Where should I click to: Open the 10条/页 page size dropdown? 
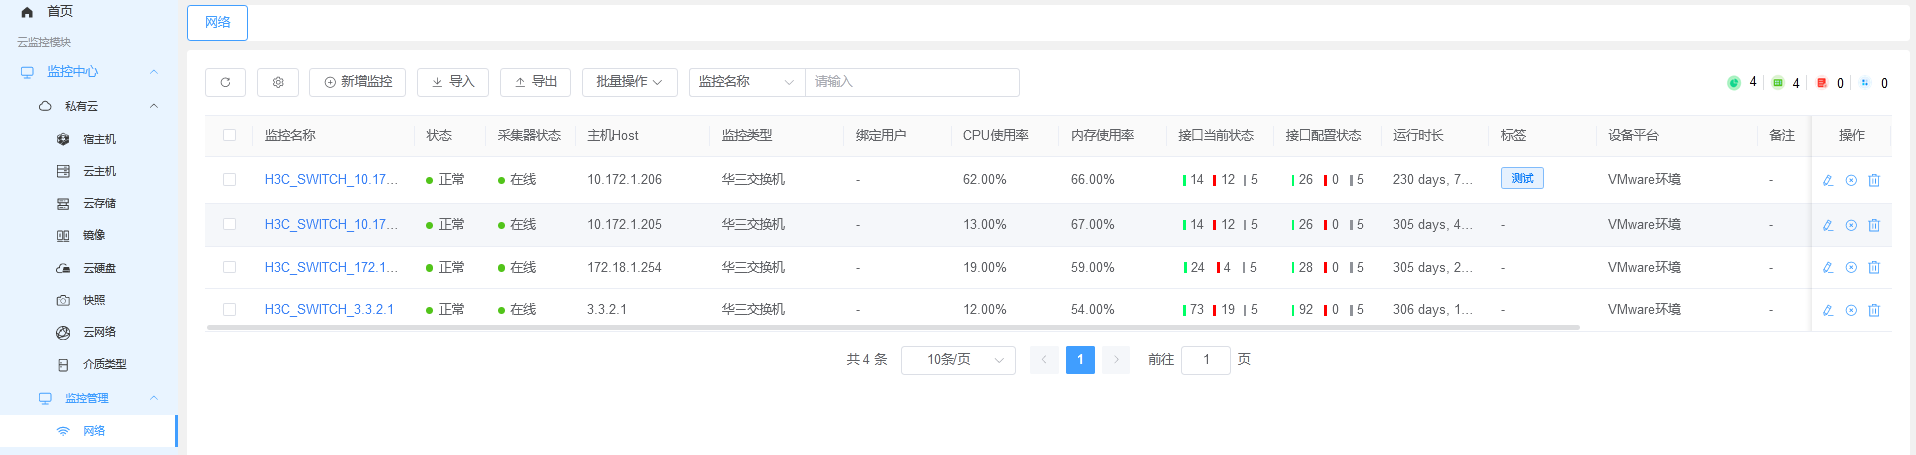tap(958, 360)
